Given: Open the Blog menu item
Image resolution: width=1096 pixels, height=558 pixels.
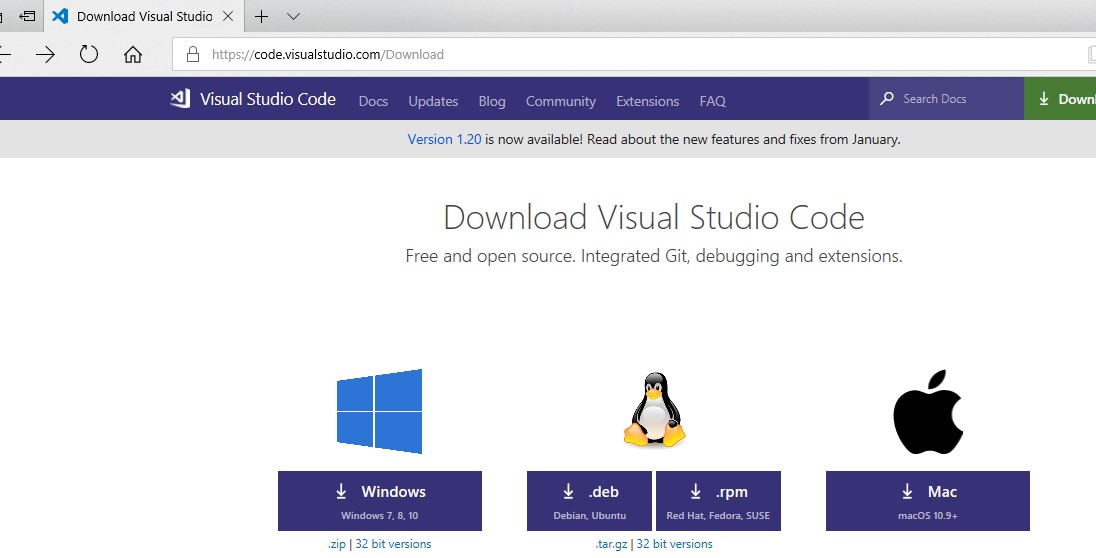Looking at the screenshot, I should coord(492,101).
